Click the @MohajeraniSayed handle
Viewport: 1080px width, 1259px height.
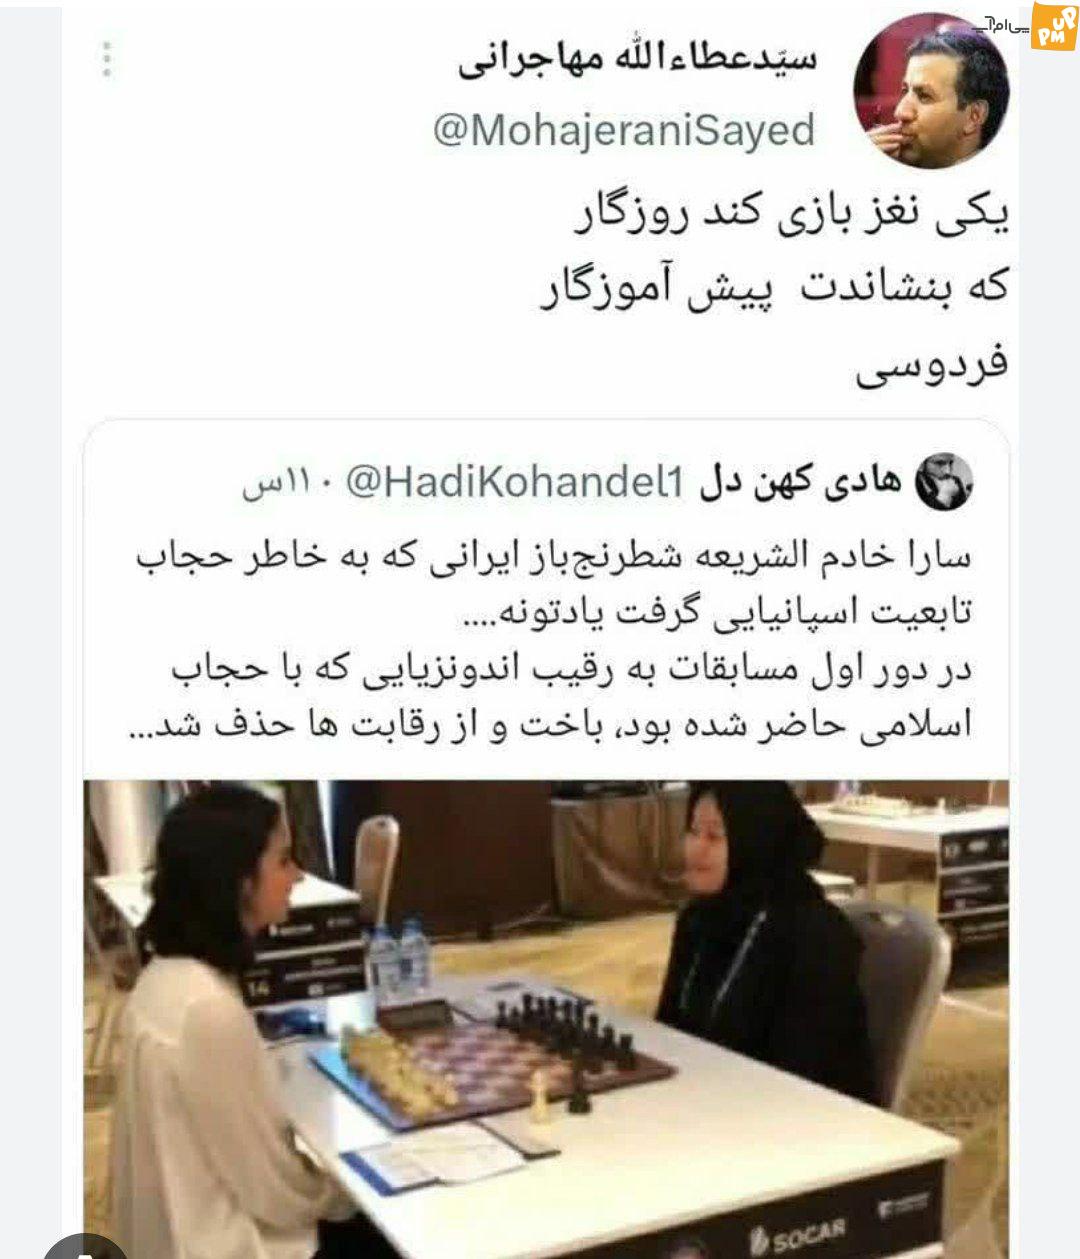(x=624, y=130)
